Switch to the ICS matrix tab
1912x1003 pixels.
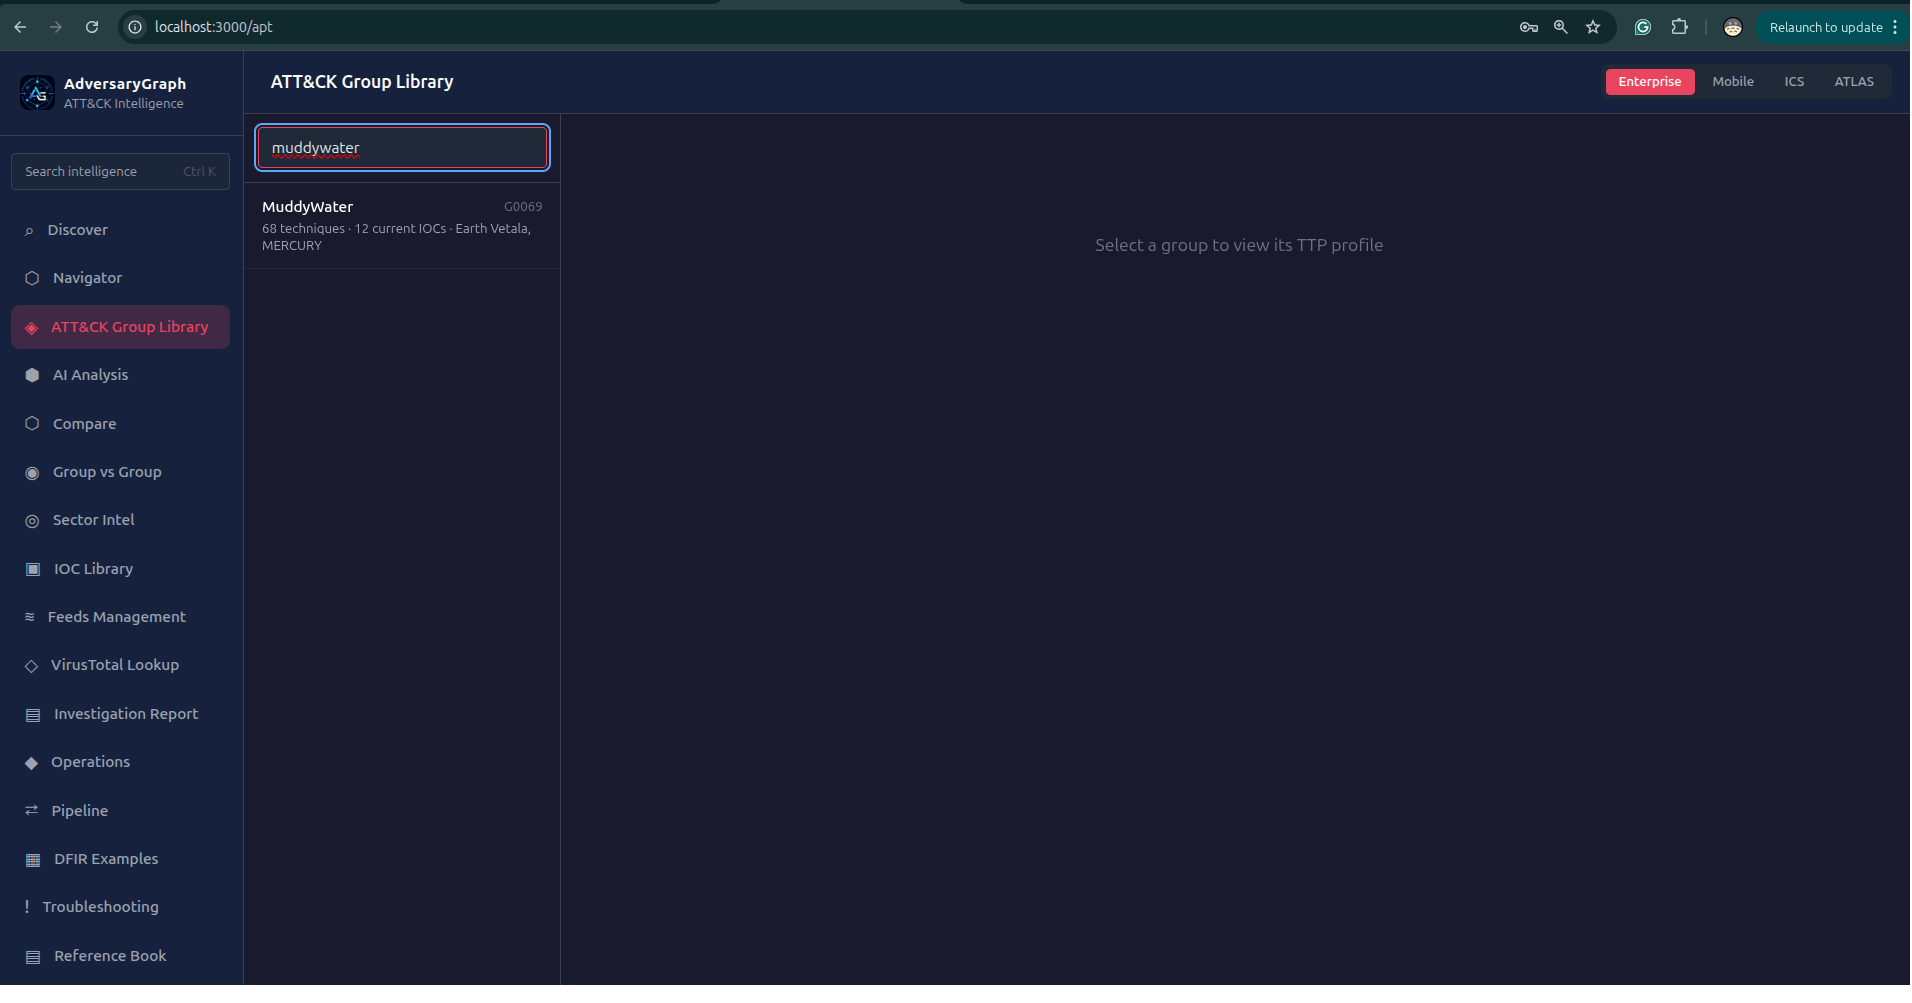(1794, 82)
